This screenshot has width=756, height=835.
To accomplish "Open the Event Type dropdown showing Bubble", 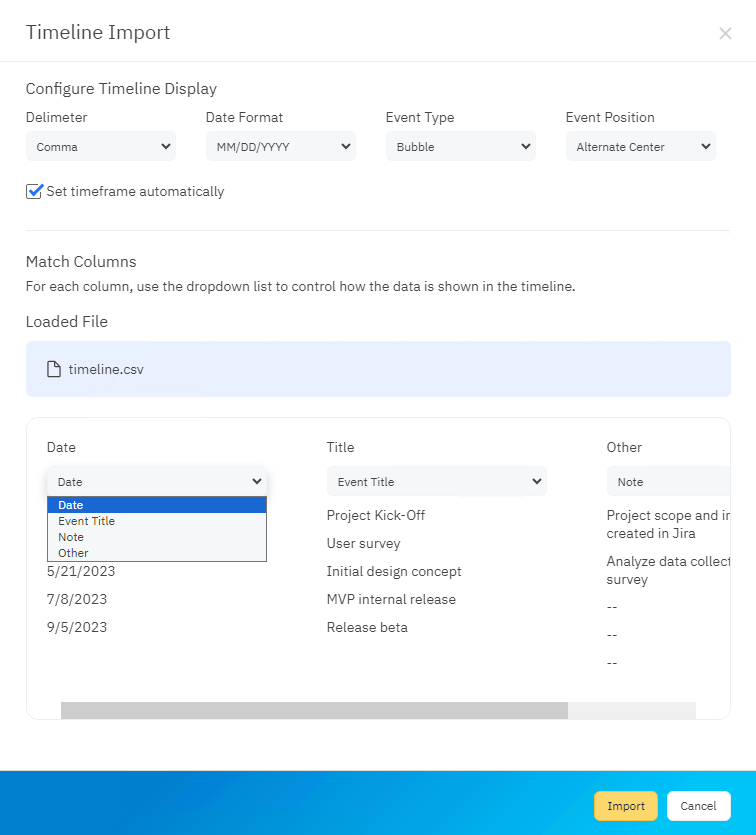I will [x=460, y=146].
